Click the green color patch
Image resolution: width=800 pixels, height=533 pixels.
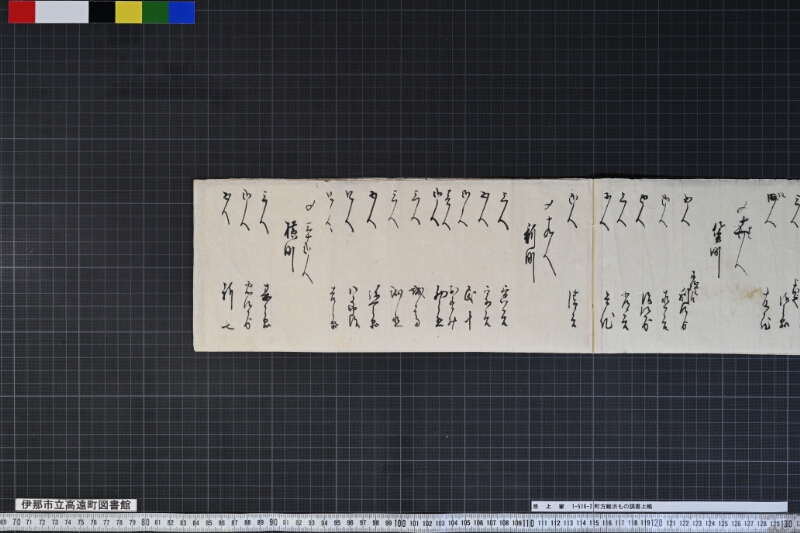155,12
